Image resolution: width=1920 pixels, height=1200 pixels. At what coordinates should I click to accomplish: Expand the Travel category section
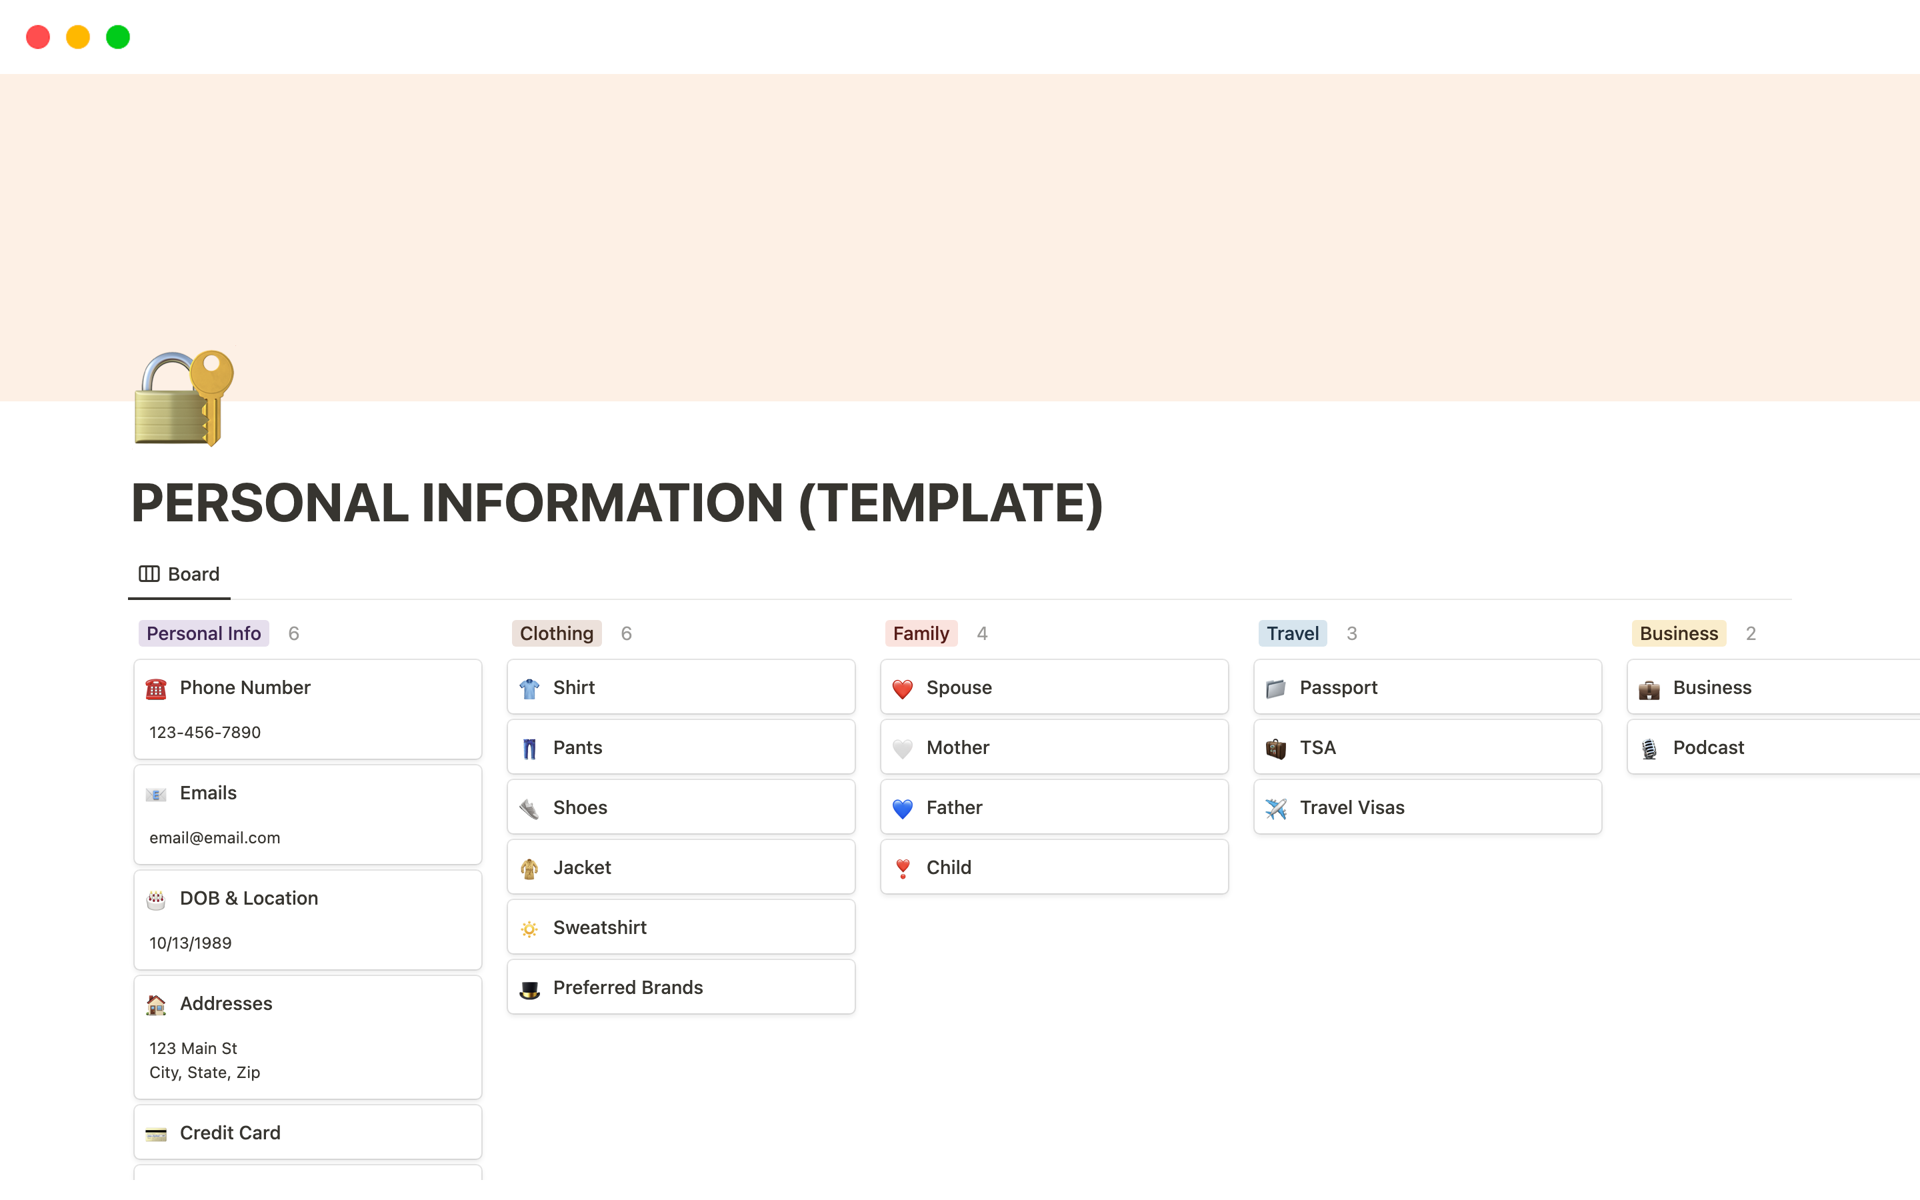coord(1291,632)
